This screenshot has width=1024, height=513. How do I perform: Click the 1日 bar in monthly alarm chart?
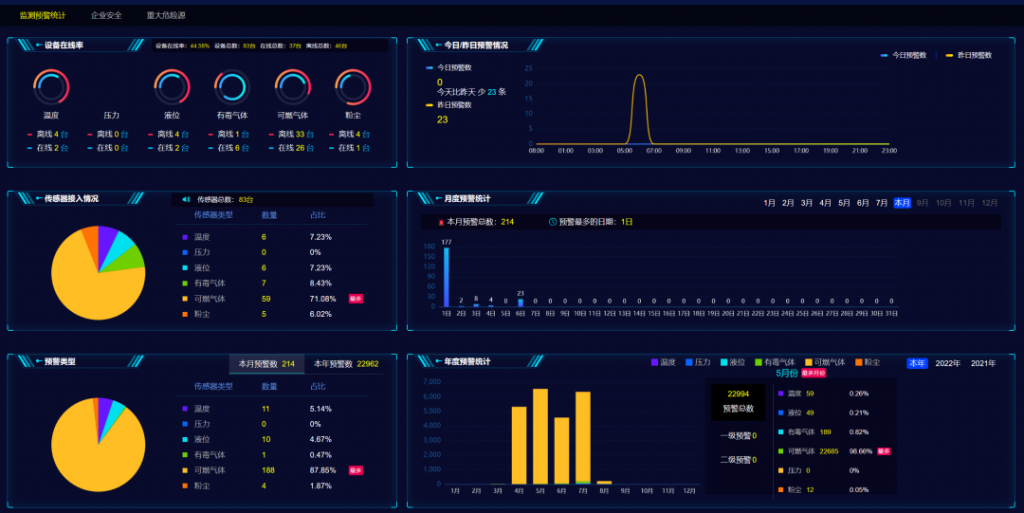click(446, 276)
